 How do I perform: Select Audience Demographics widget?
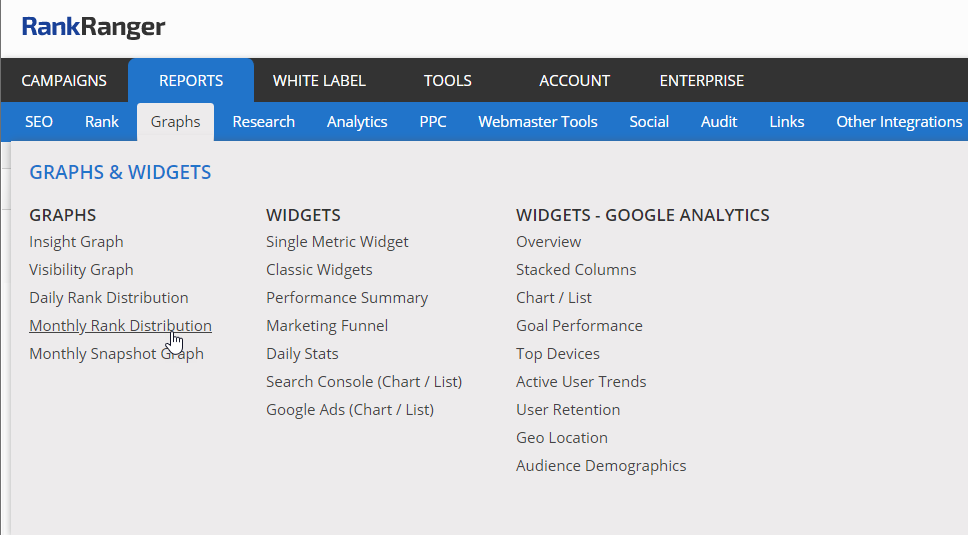(x=601, y=466)
